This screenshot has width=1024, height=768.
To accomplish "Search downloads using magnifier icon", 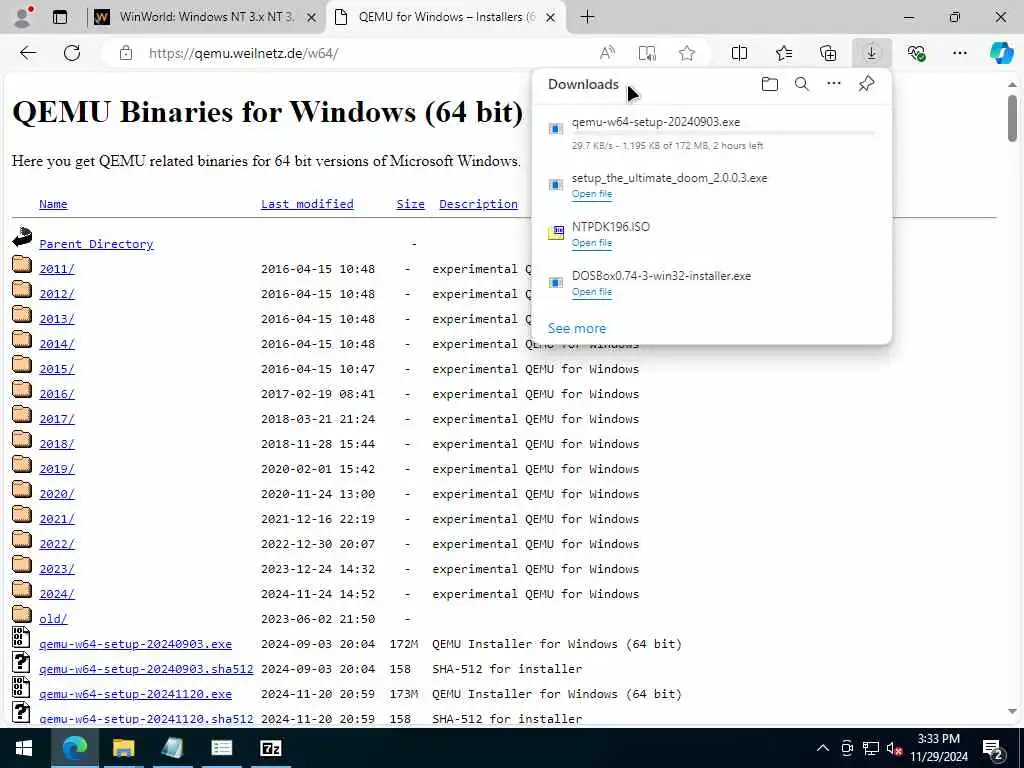I will [802, 84].
